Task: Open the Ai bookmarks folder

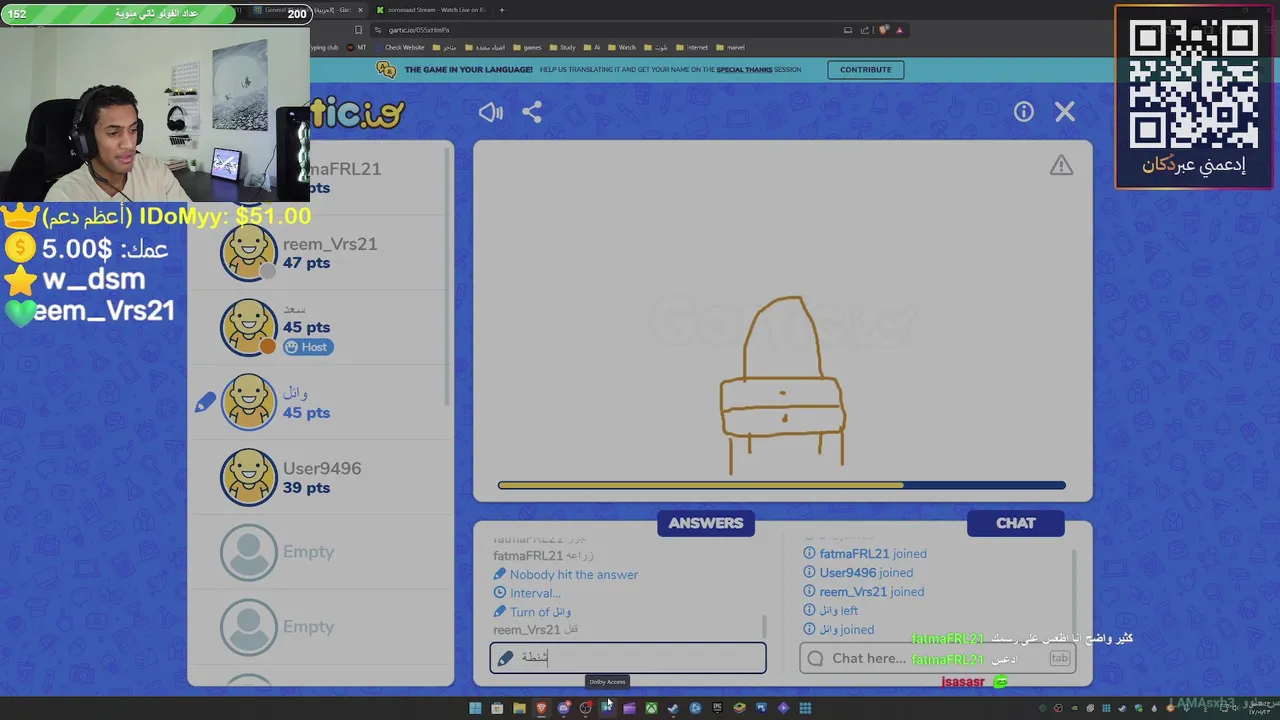Action: tap(592, 47)
